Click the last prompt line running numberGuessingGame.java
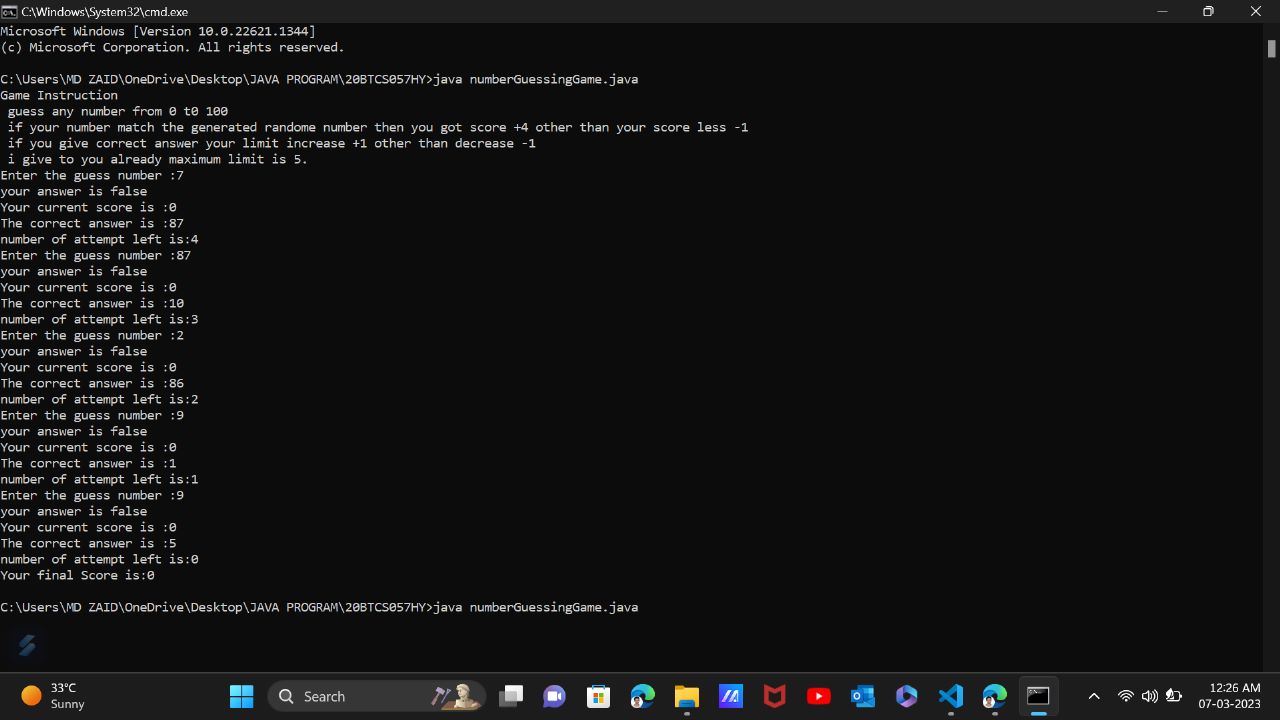The image size is (1280, 720). point(319,607)
